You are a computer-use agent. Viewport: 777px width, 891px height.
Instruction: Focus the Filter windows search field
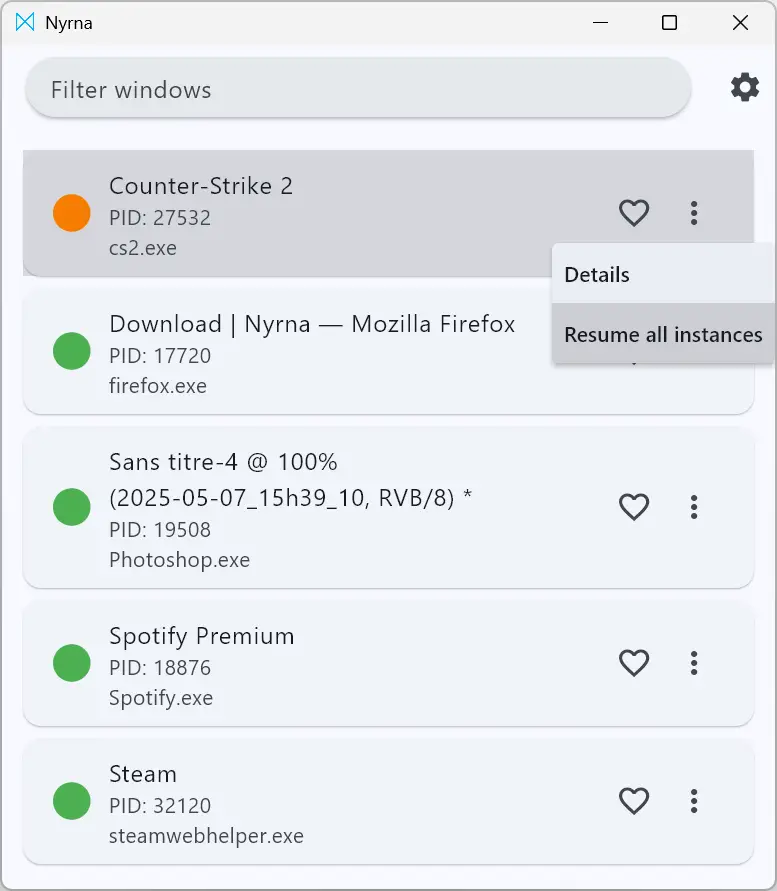pyautogui.click(x=358, y=89)
